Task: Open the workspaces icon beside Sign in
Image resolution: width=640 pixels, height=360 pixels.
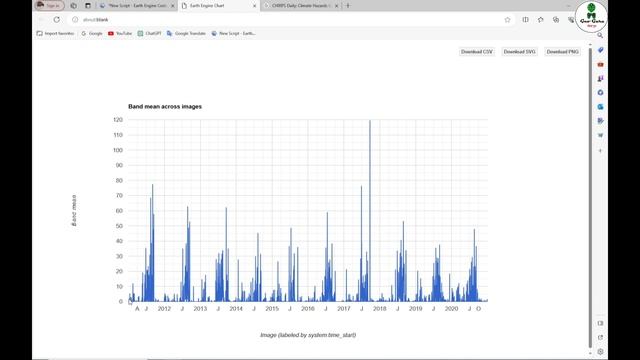Action: click(73, 6)
